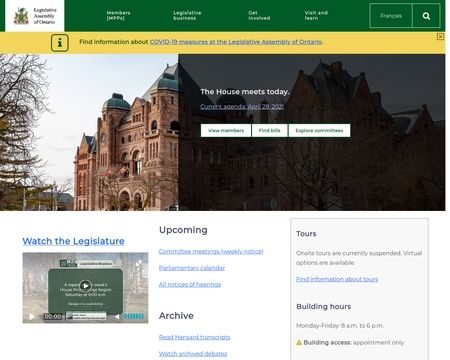Open the Get involved menu

(x=259, y=15)
